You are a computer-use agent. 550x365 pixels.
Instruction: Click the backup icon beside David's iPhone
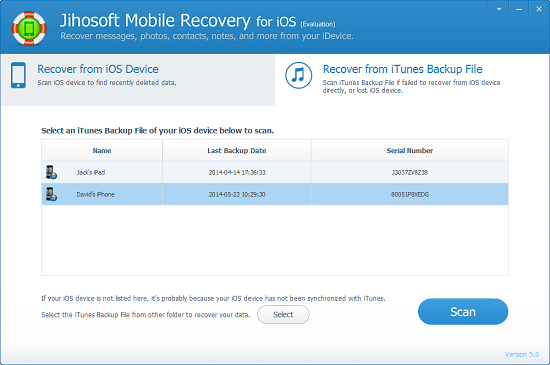[51, 194]
